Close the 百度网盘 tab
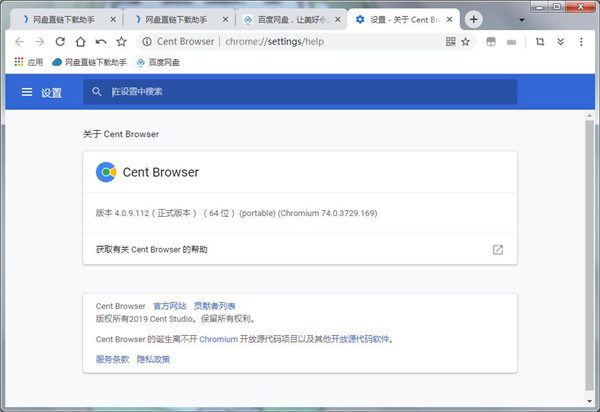Image resolution: width=600 pixels, height=412 pixels. click(338, 20)
